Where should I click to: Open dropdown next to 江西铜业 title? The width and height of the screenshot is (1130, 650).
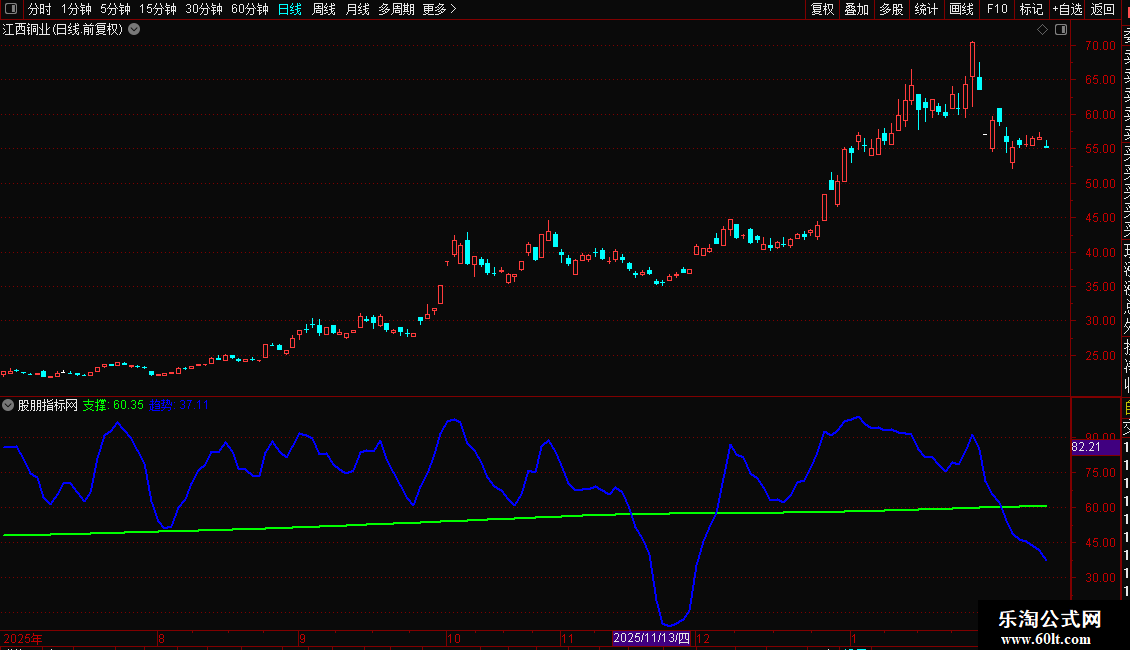click(134, 30)
